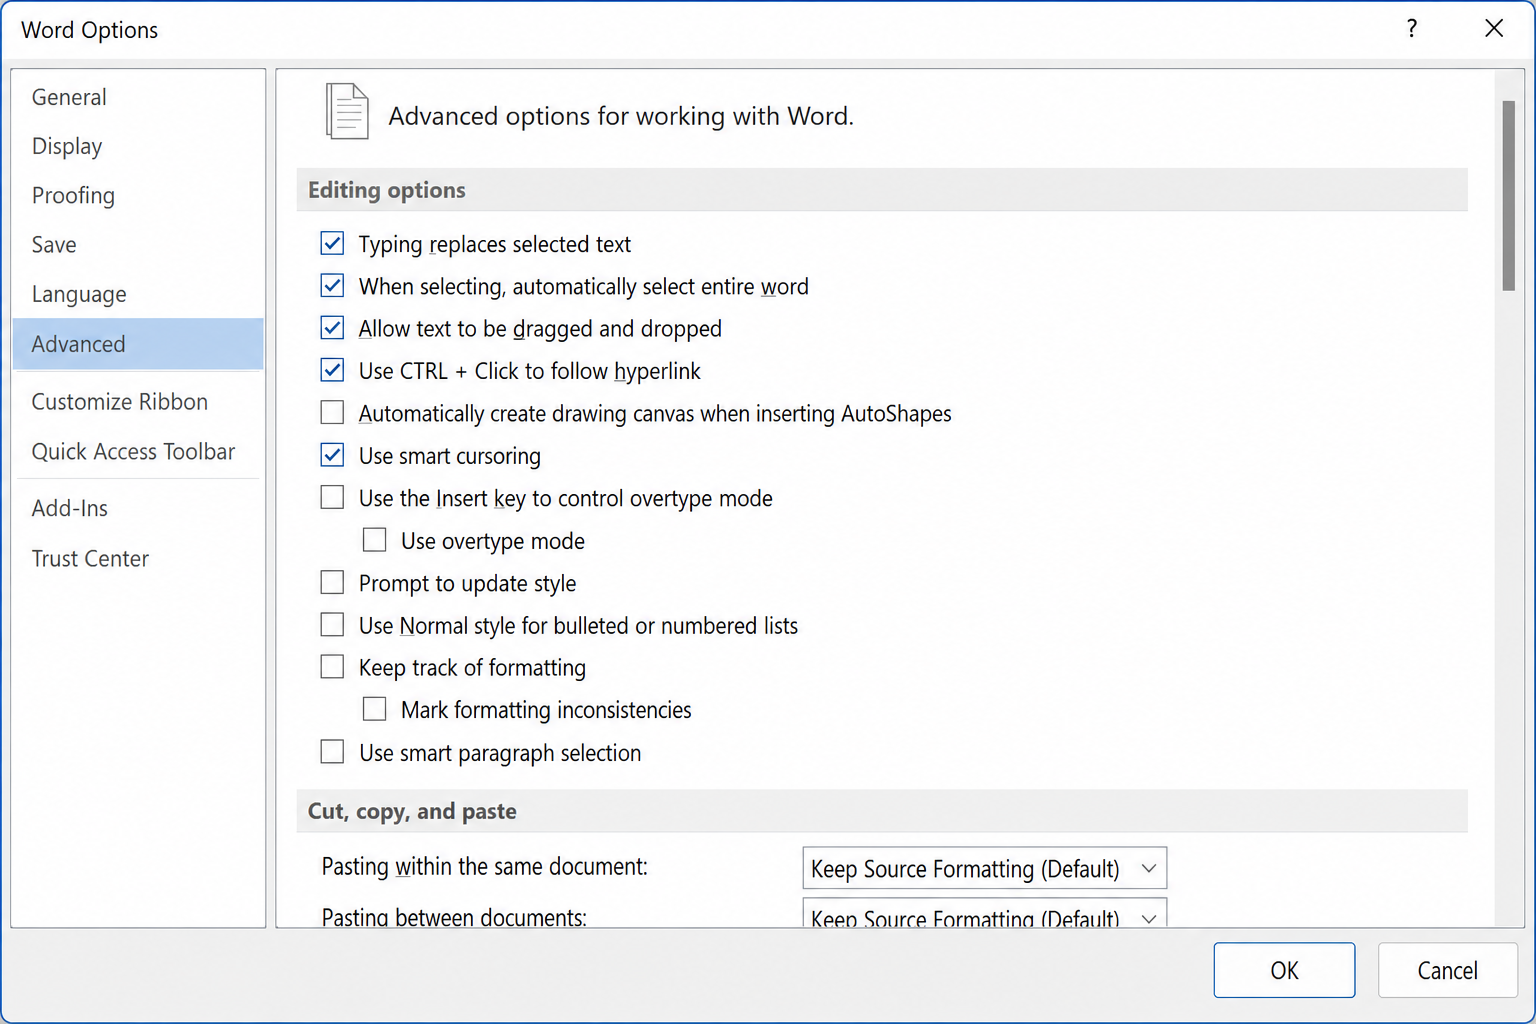The width and height of the screenshot is (1536, 1024).
Task: Click the Cancel button
Action: click(x=1447, y=970)
